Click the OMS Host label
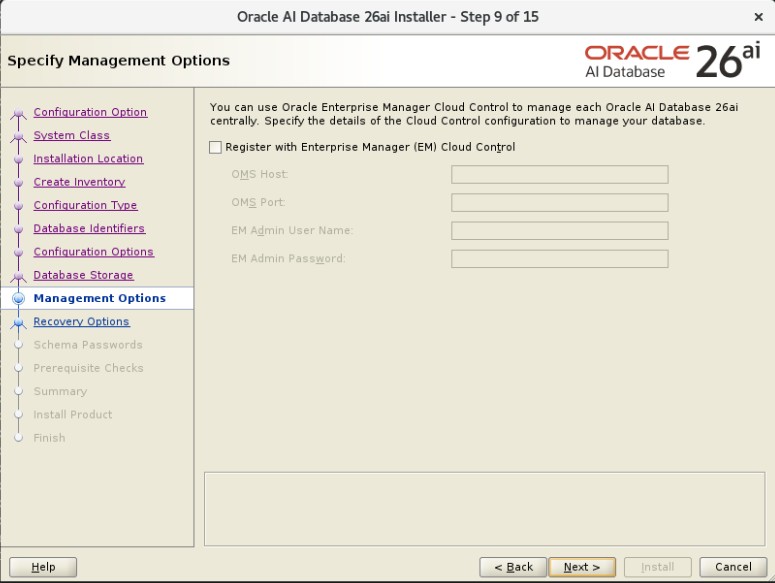The image size is (775, 583). point(259,174)
